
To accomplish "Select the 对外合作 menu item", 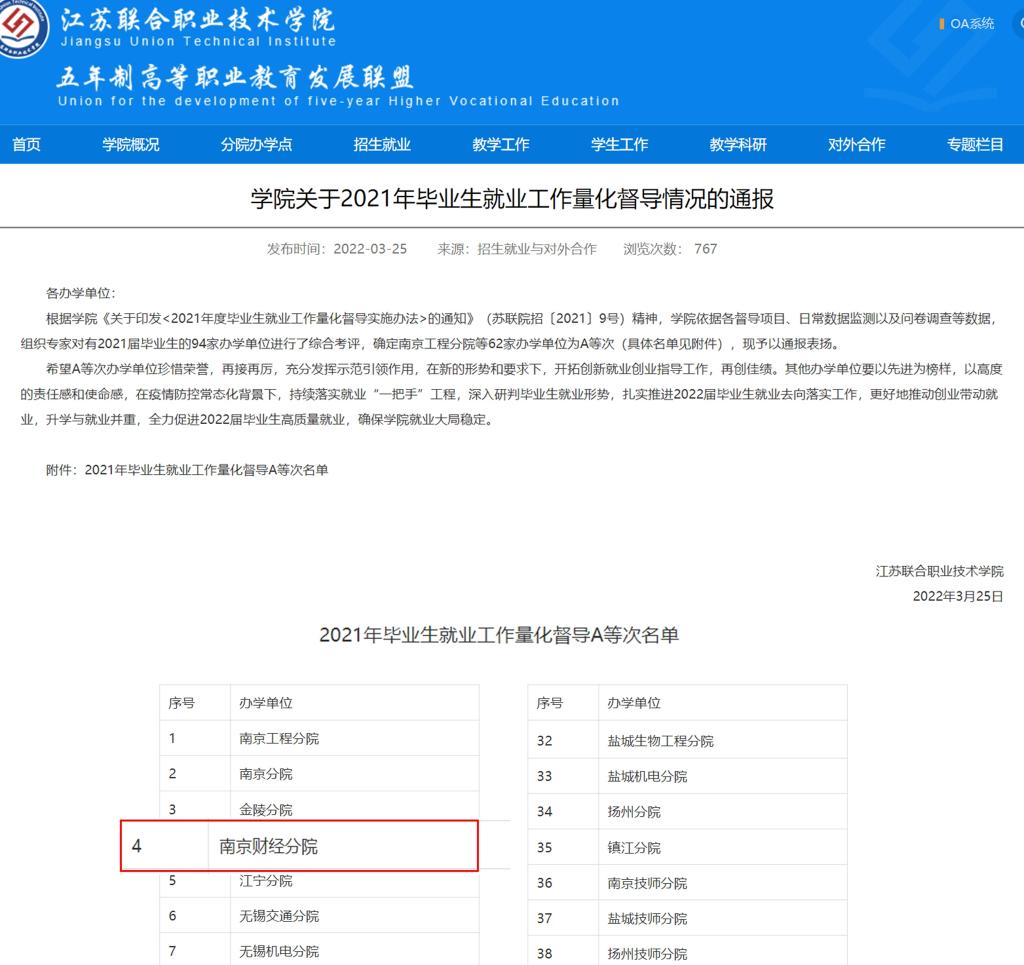I will (x=857, y=145).
